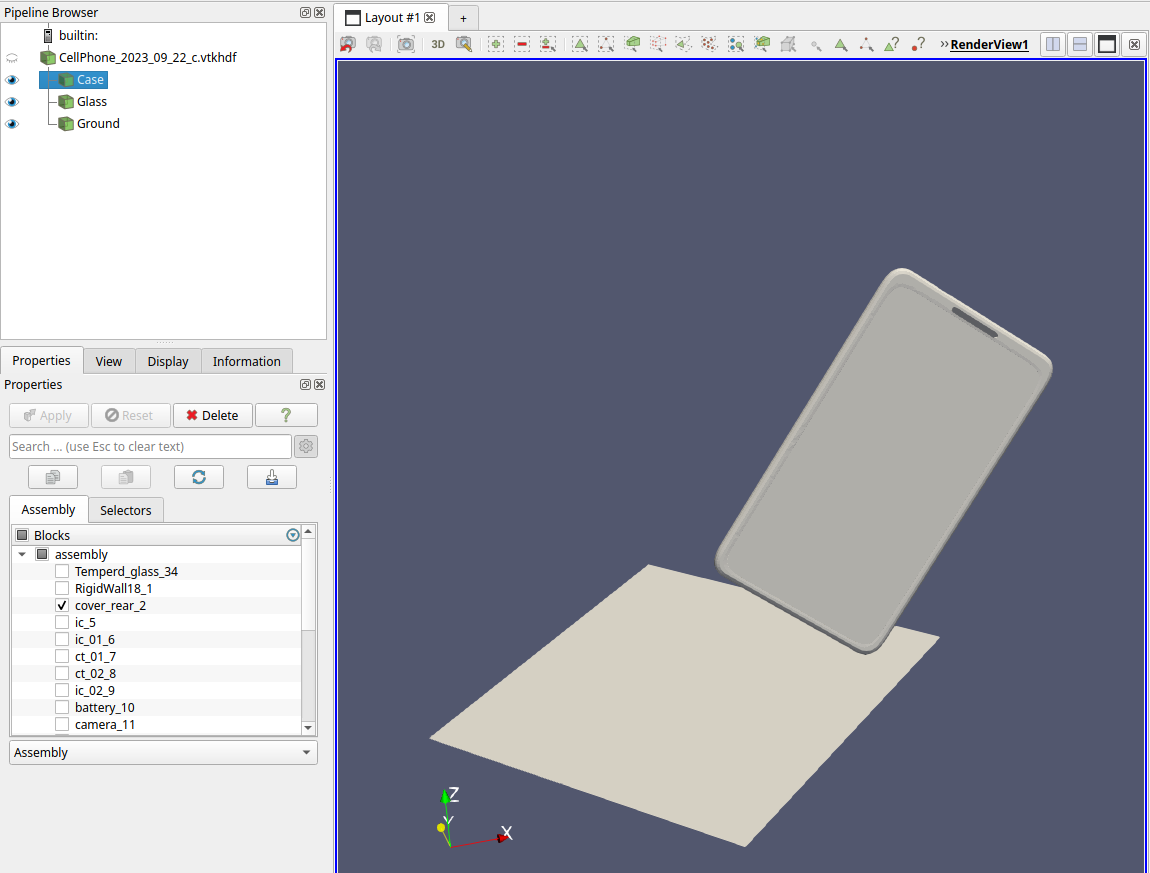Switch to the Selectors tab
Viewport: 1150px width, 873px height.
(x=126, y=510)
